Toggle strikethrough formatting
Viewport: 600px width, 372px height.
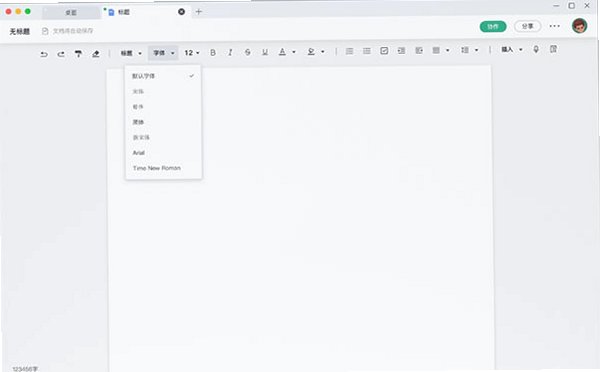click(x=248, y=52)
